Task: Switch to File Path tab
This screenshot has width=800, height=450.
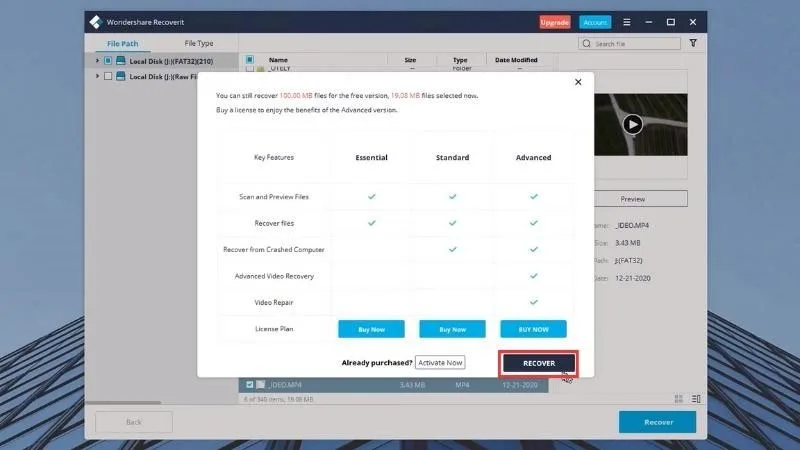Action: tap(122, 43)
